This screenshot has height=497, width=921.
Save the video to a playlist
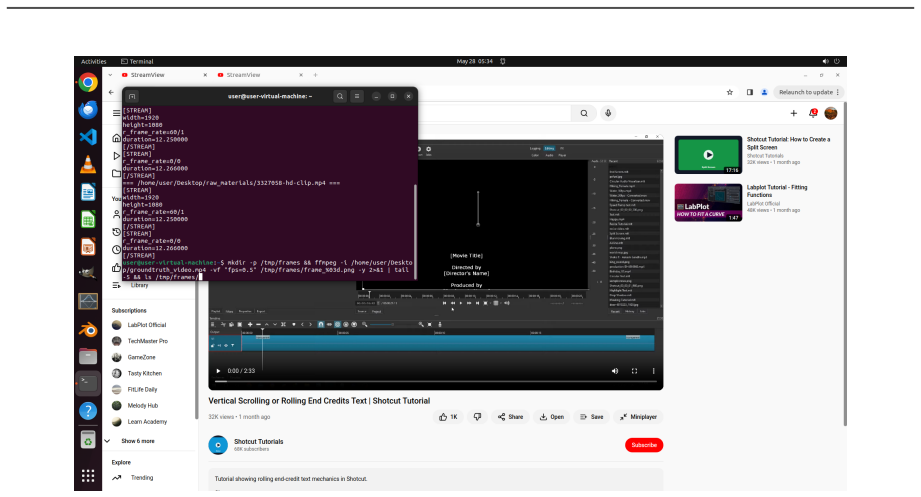[x=591, y=417]
